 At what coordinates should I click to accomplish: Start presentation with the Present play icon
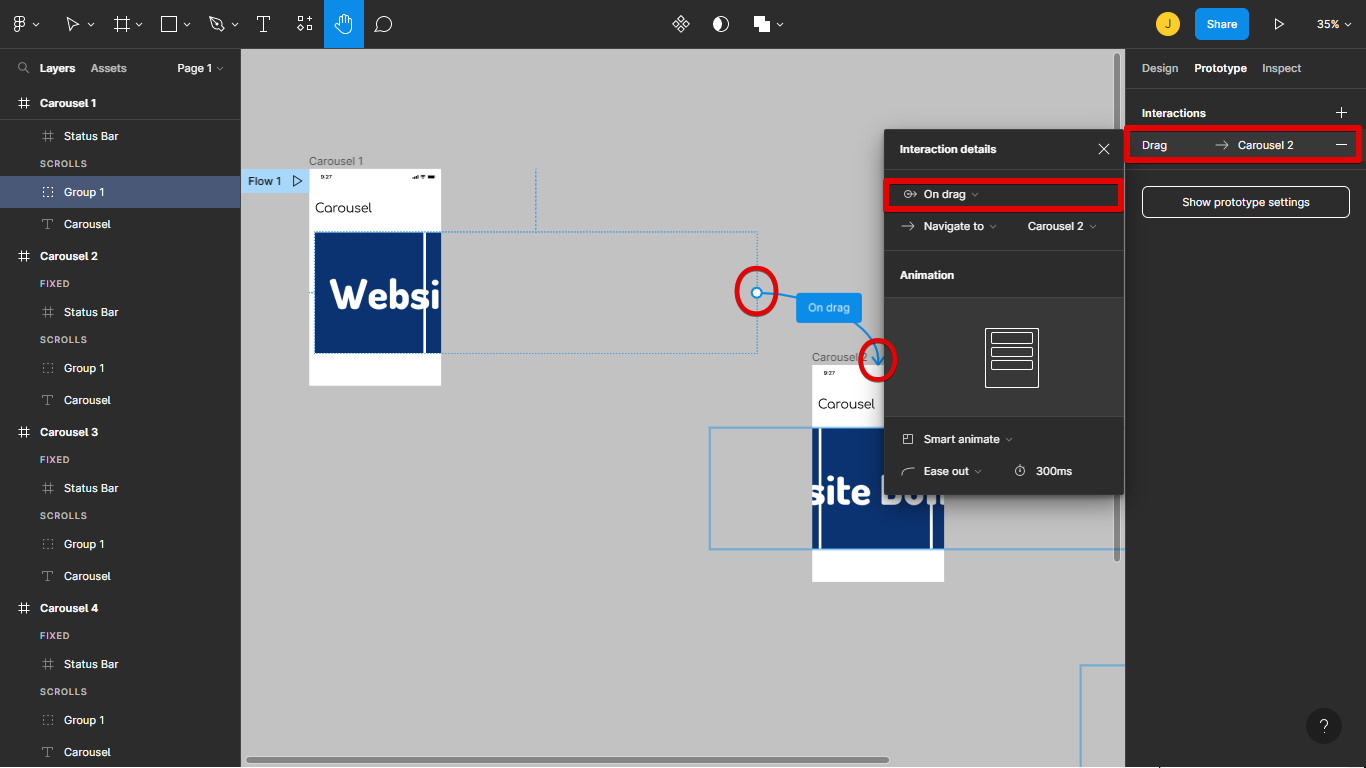click(x=1279, y=23)
